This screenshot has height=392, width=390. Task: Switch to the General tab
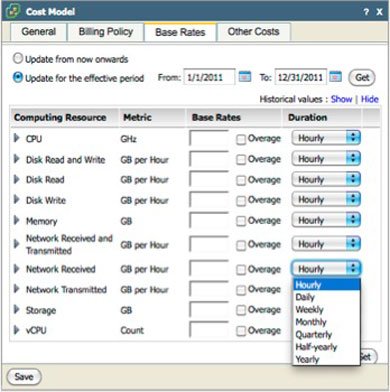tap(38, 32)
